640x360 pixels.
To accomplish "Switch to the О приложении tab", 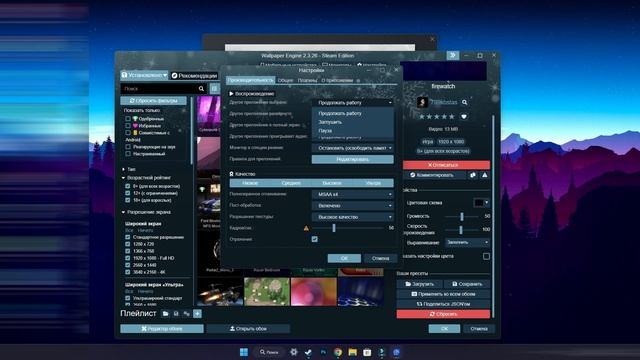I will (x=337, y=80).
